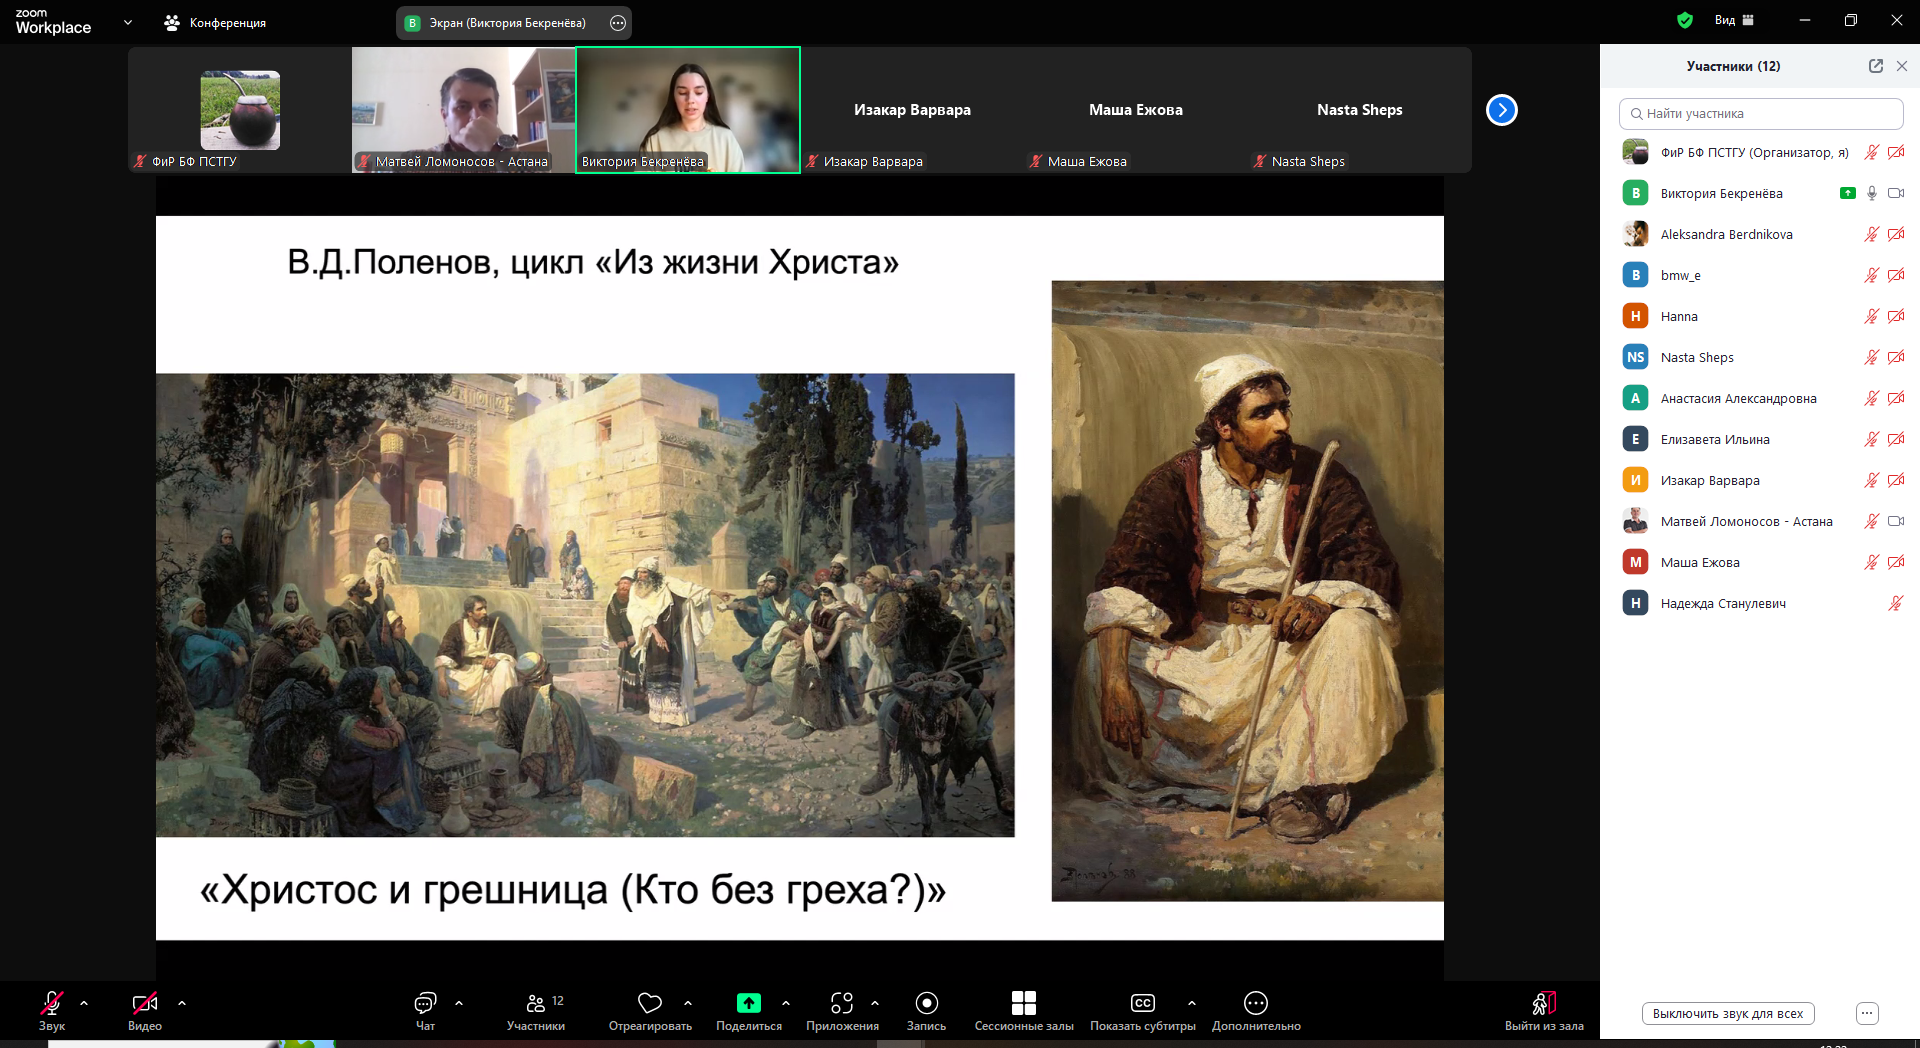This screenshot has width=1920, height=1048.
Task: Click muted mic icon for Надежда Станулевич
Action: 1896,603
